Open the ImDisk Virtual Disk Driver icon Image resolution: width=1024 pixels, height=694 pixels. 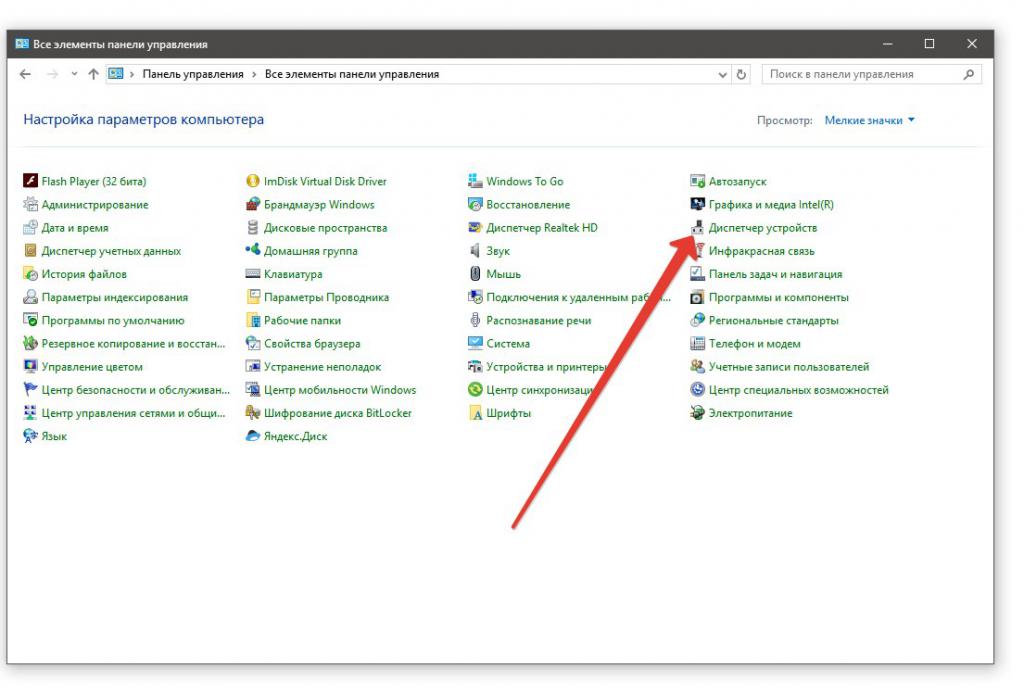253,181
